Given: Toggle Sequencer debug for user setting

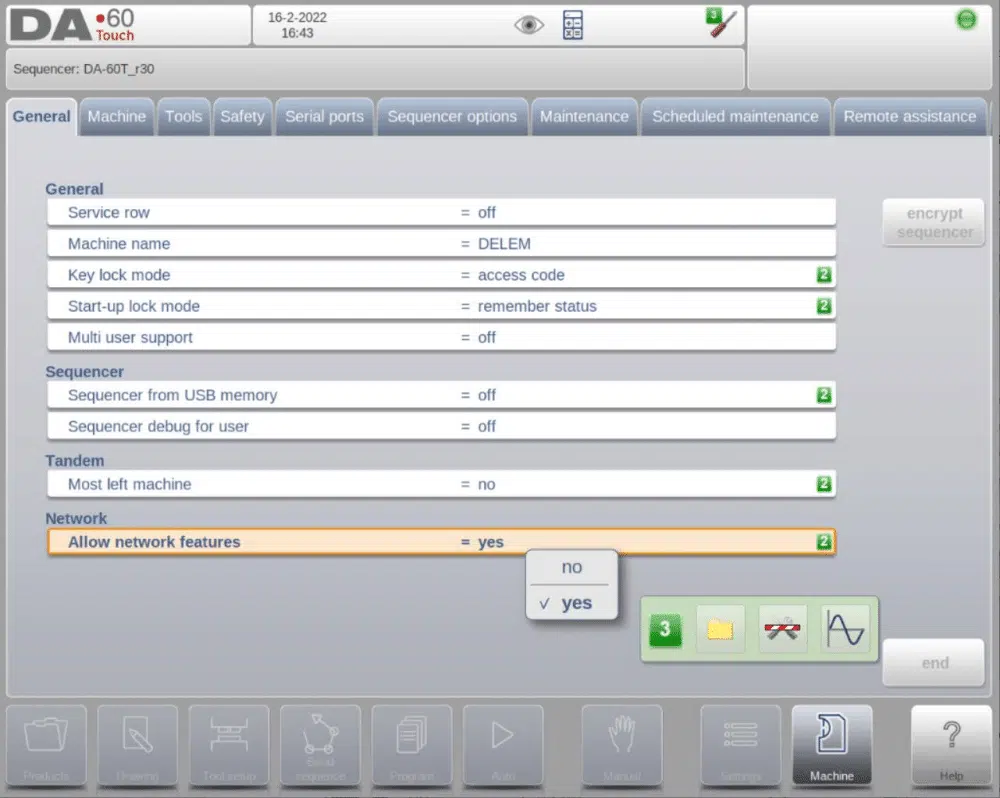Looking at the screenshot, I should pos(441,426).
